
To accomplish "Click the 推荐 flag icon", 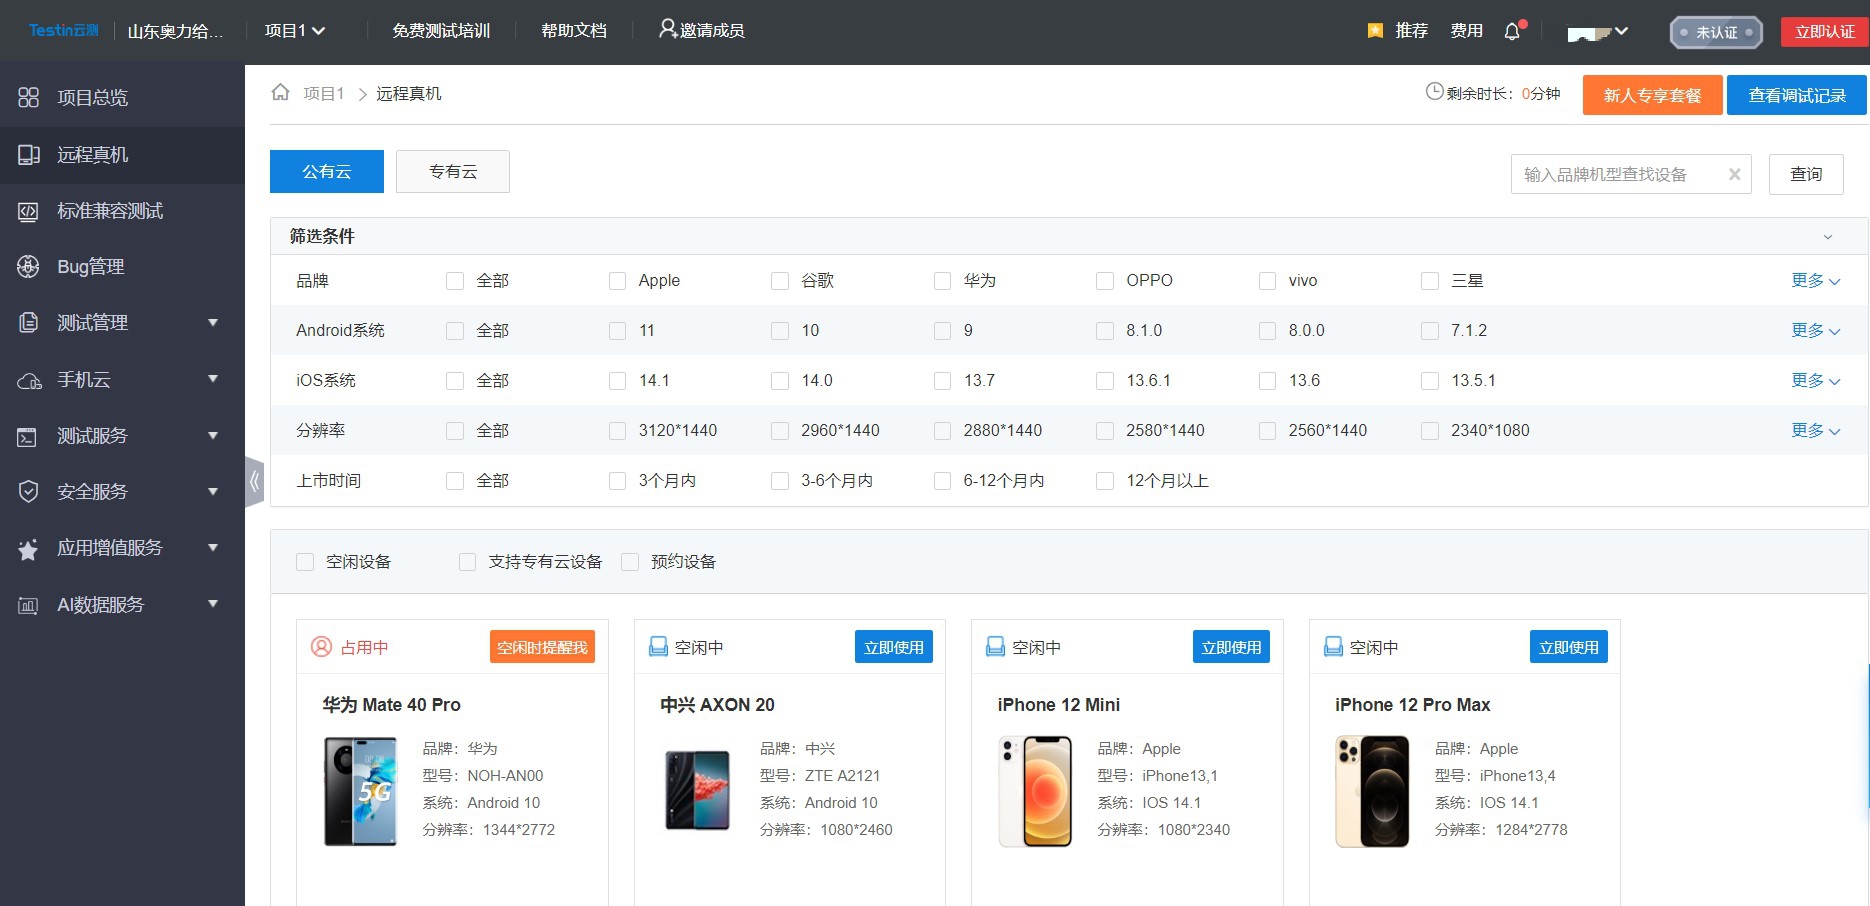I will [x=1375, y=31].
